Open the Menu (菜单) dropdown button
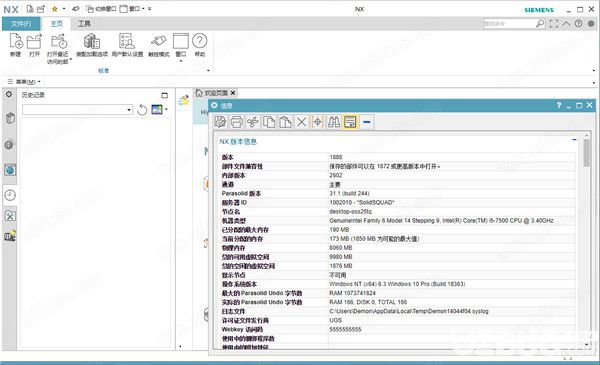The width and height of the screenshot is (600, 365). [24, 81]
